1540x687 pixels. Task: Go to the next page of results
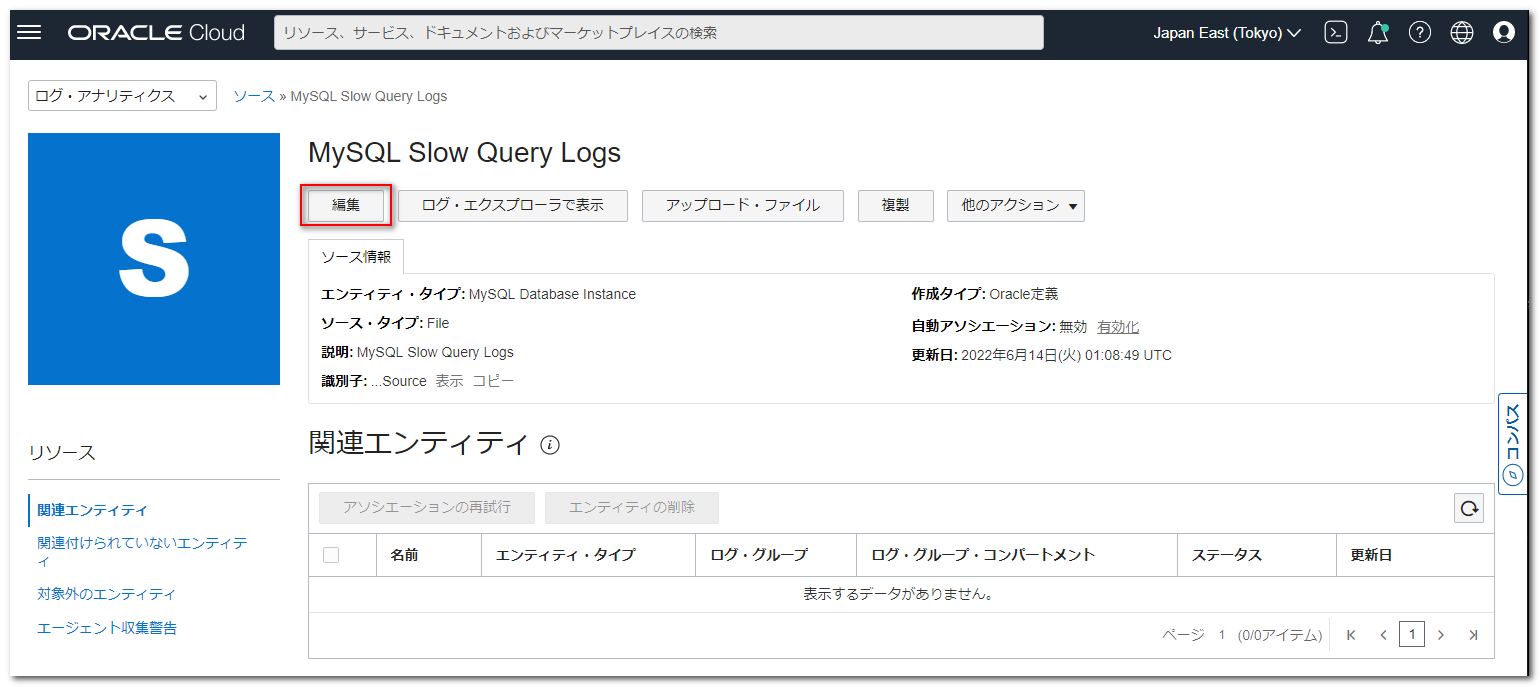point(1441,635)
